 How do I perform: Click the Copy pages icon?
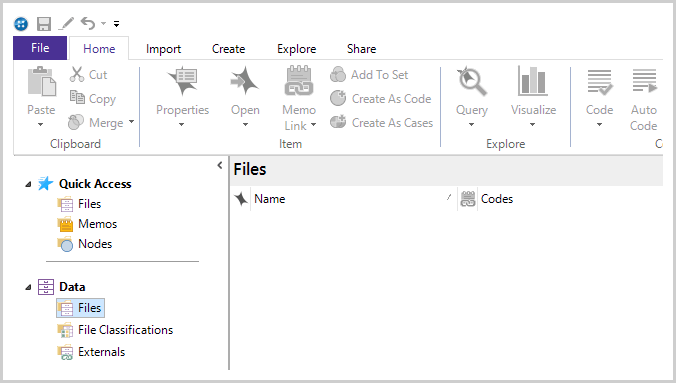tap(77, 97)
